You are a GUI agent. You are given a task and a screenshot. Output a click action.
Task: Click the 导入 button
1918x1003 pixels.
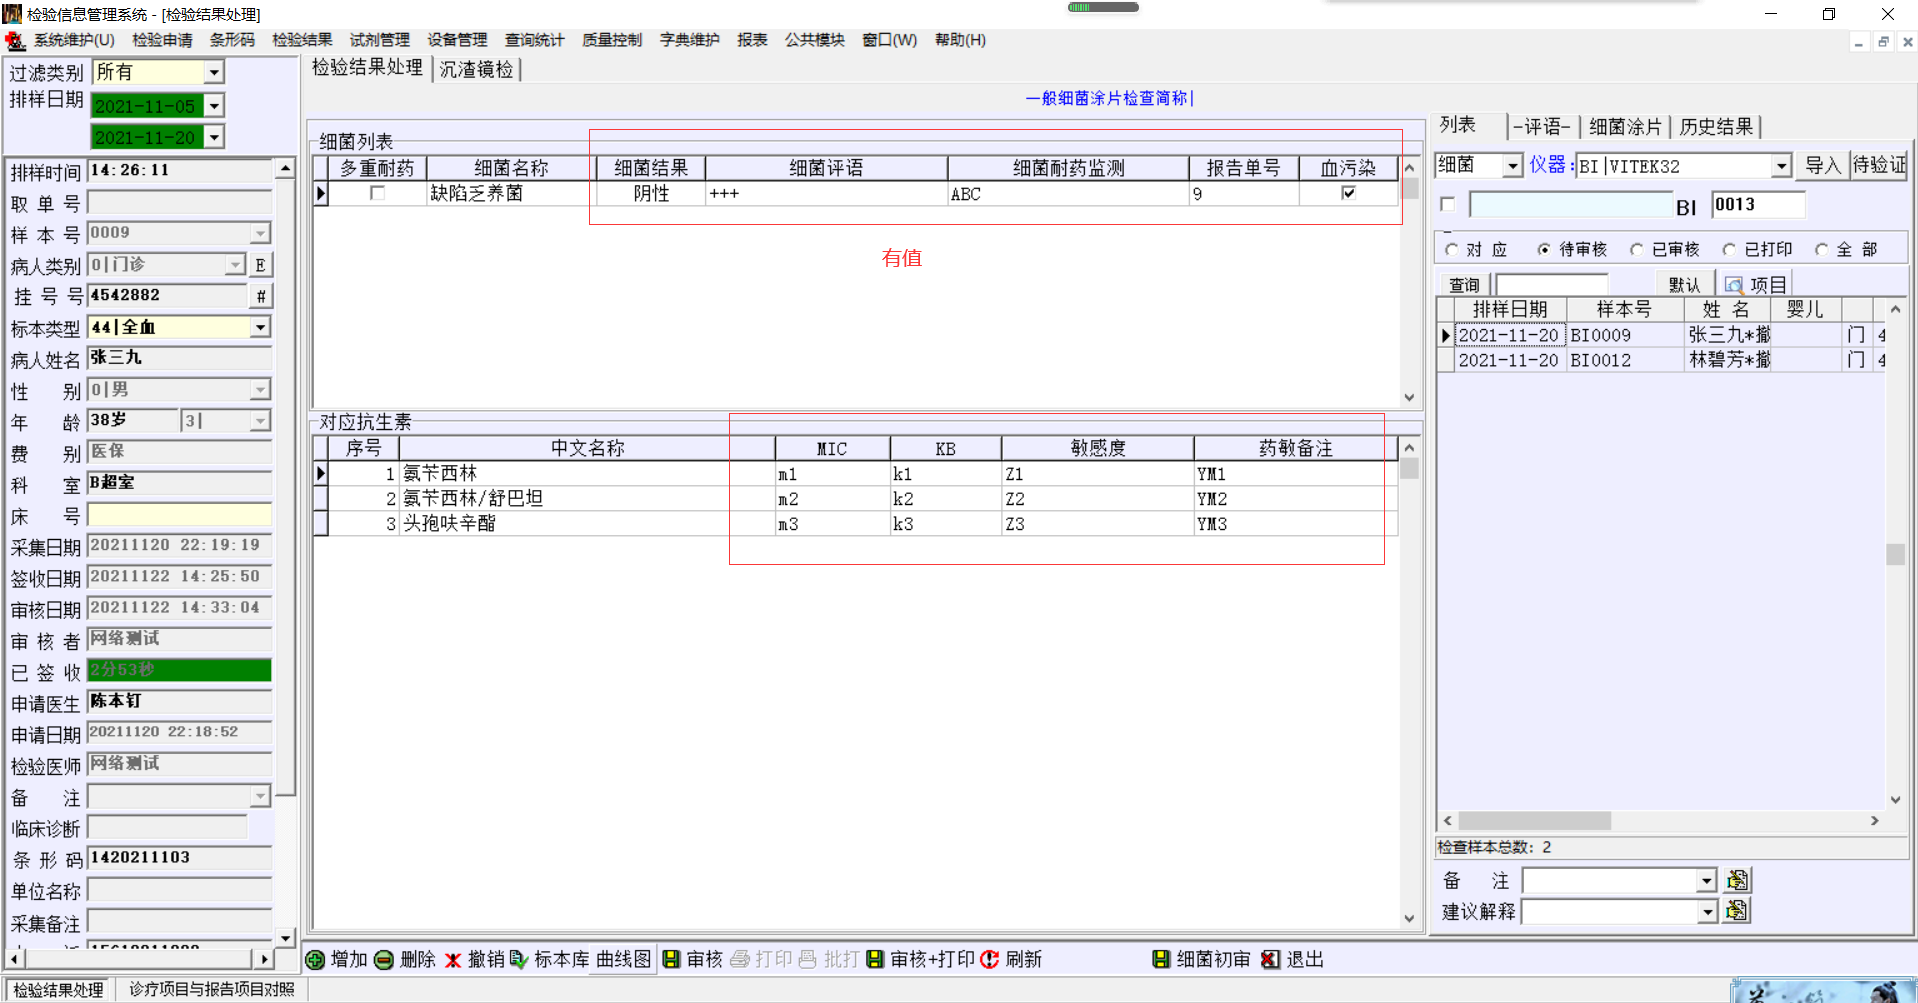1822,165
